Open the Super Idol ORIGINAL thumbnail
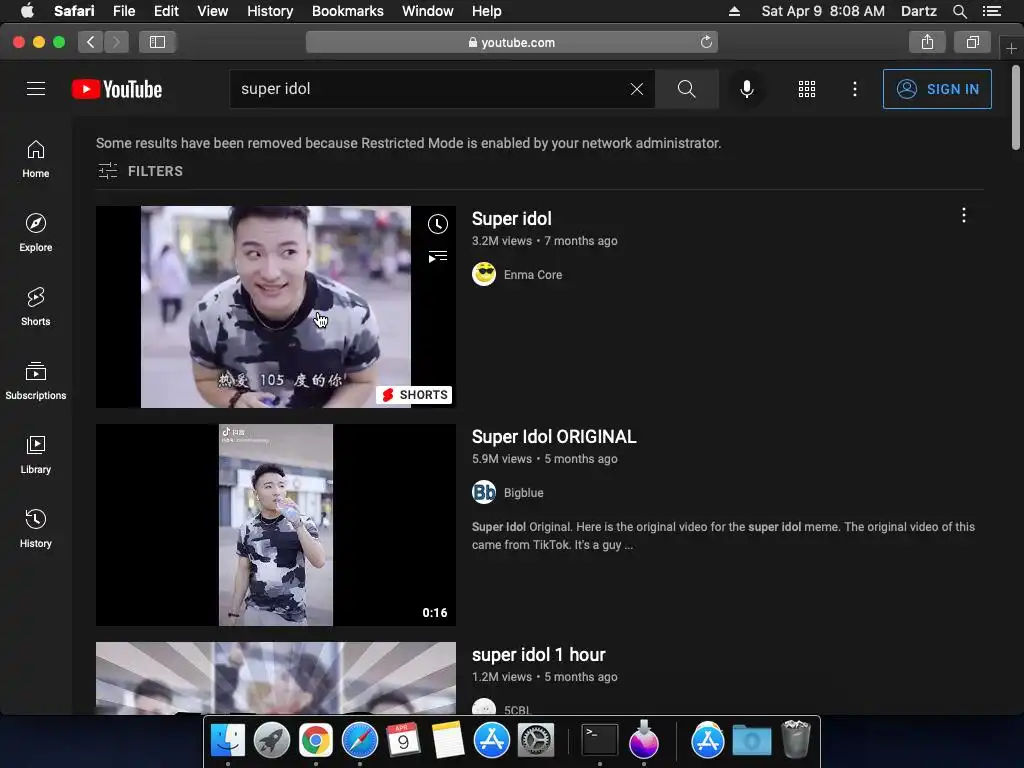 click(276, 525)
